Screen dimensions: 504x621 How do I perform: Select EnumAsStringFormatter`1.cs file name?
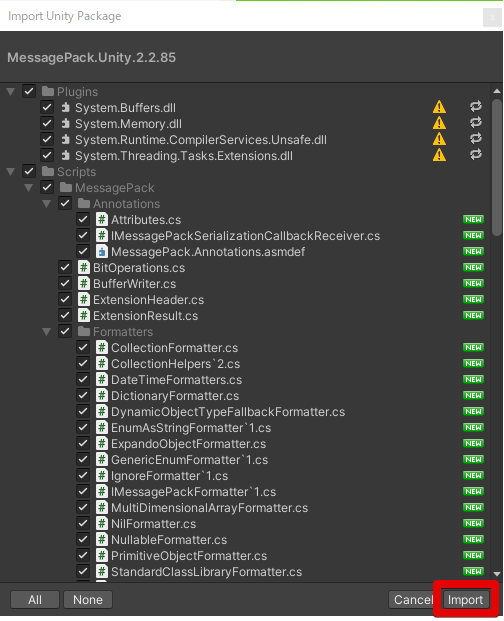[191, 428]
